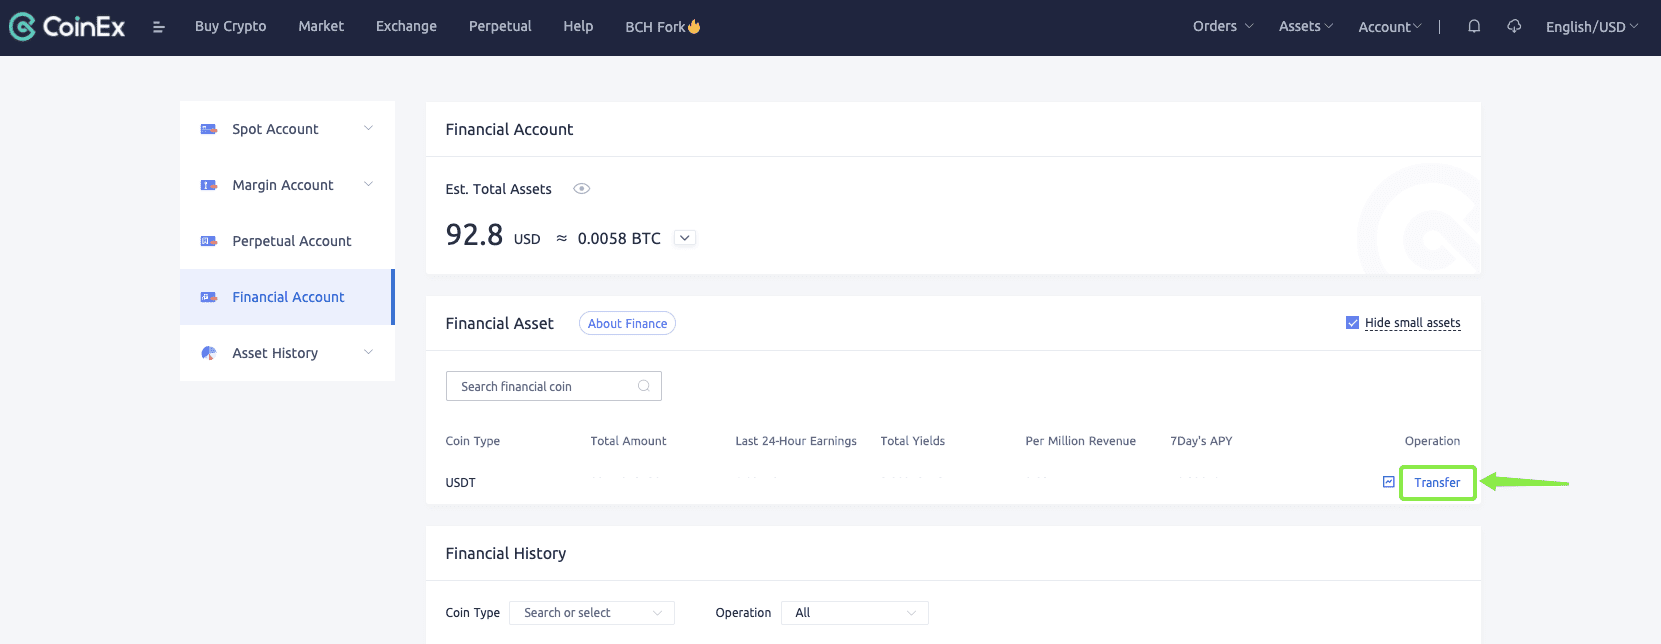Select Asset History in sidebar
This screenshot has width=1661, height=644.
[287, 353]
